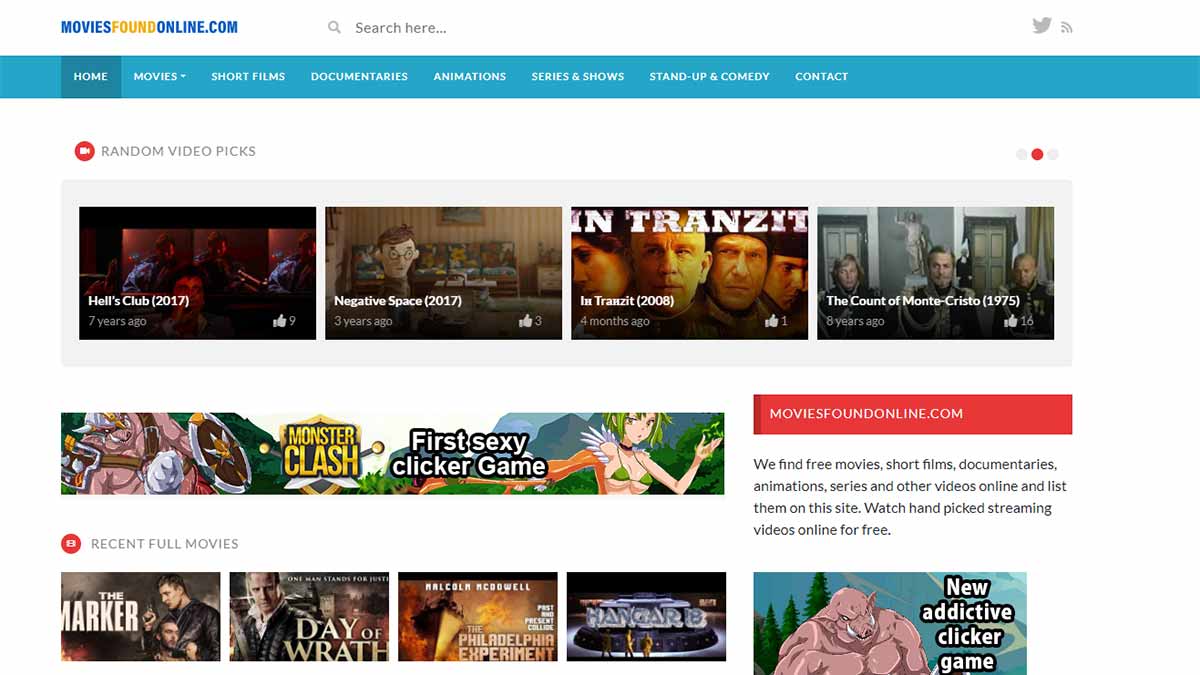Click the Twitter bird icon
This screenshot has width=1200, height=675.
click(x=1041, y=26)
